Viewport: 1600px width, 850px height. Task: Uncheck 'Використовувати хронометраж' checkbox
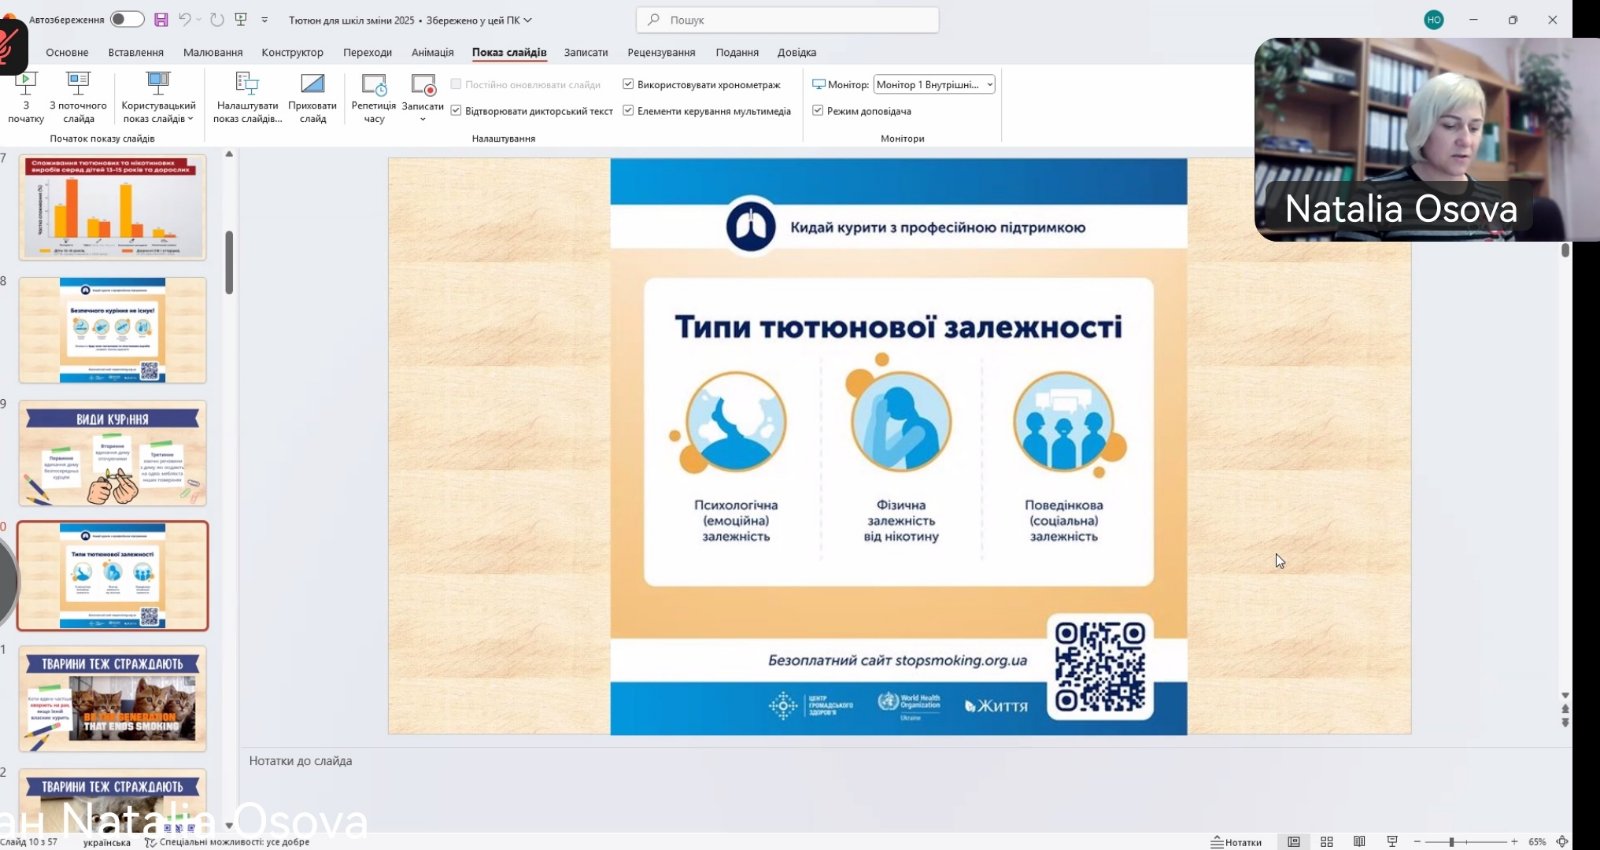628,85
